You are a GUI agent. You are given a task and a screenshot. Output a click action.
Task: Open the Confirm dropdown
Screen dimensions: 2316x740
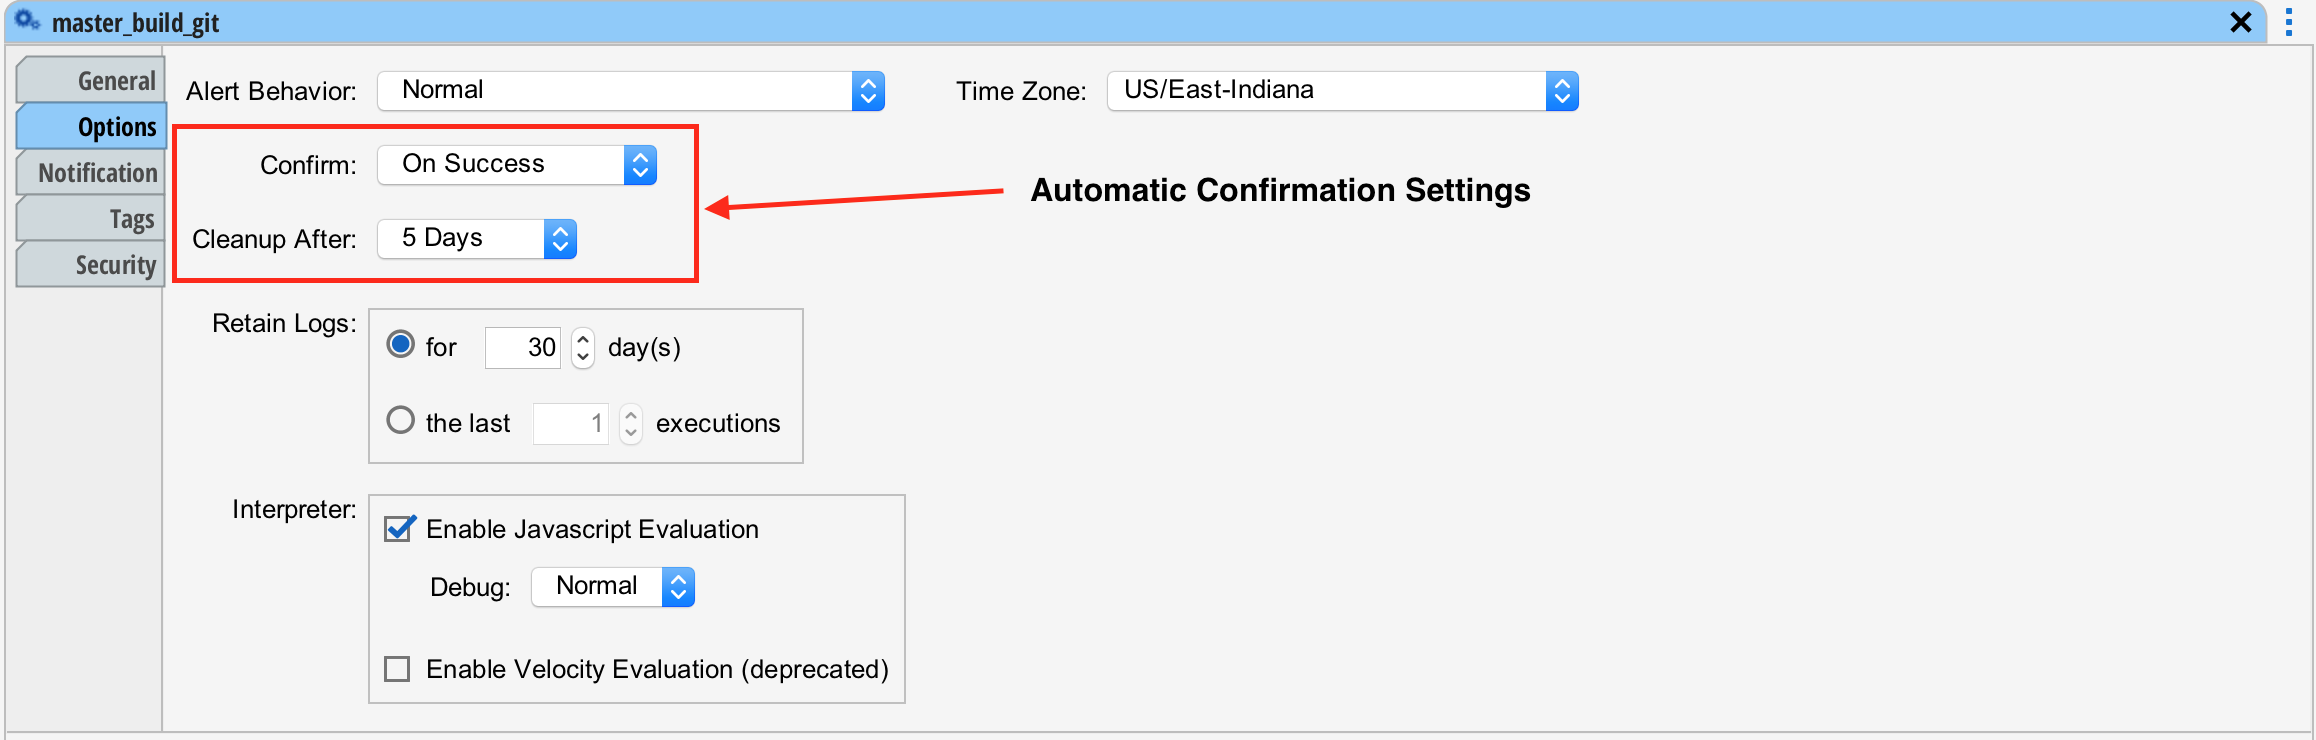(517, 165)
